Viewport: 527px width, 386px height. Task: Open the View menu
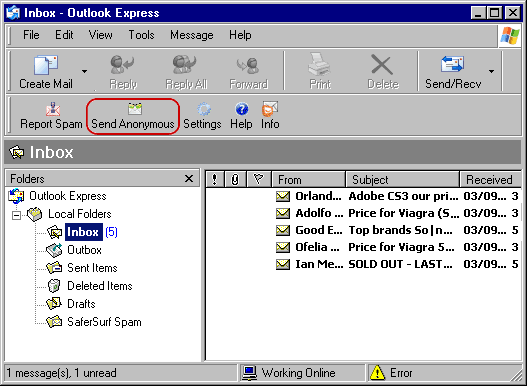pos(100,35)
